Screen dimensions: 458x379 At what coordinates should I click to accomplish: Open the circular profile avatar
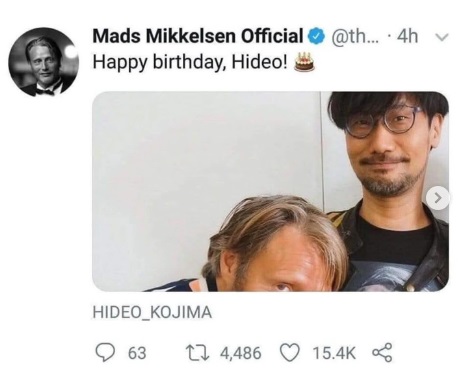43,62
